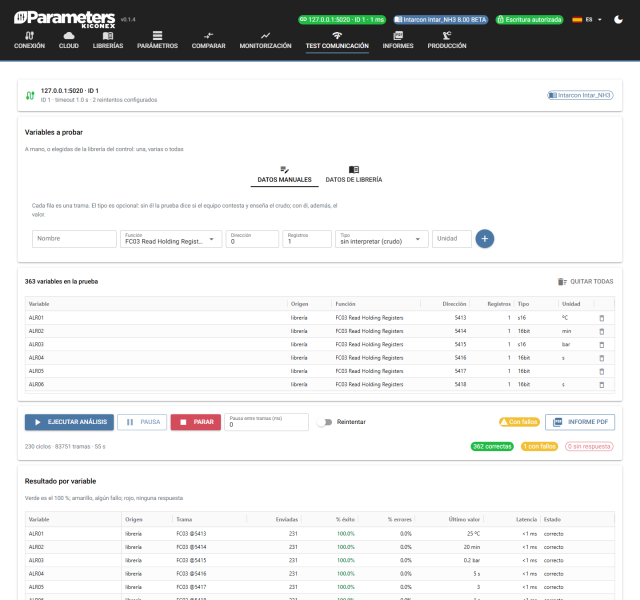The height and width of the screenshot is (600, 640).
Task: Enable the Reintentar switch
Action: [x=325, y=422]
